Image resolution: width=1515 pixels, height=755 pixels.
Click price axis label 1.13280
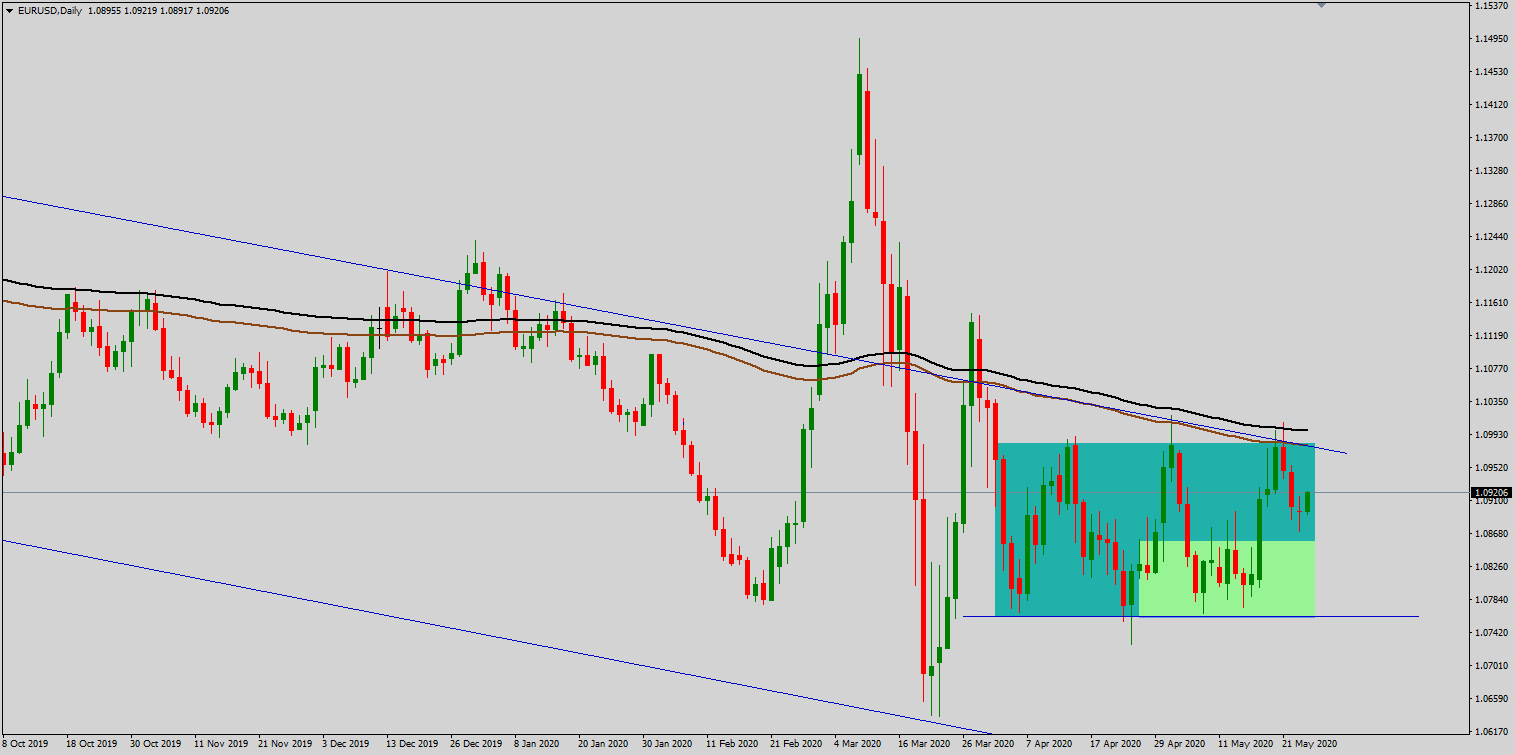(x=1490, y=171)
